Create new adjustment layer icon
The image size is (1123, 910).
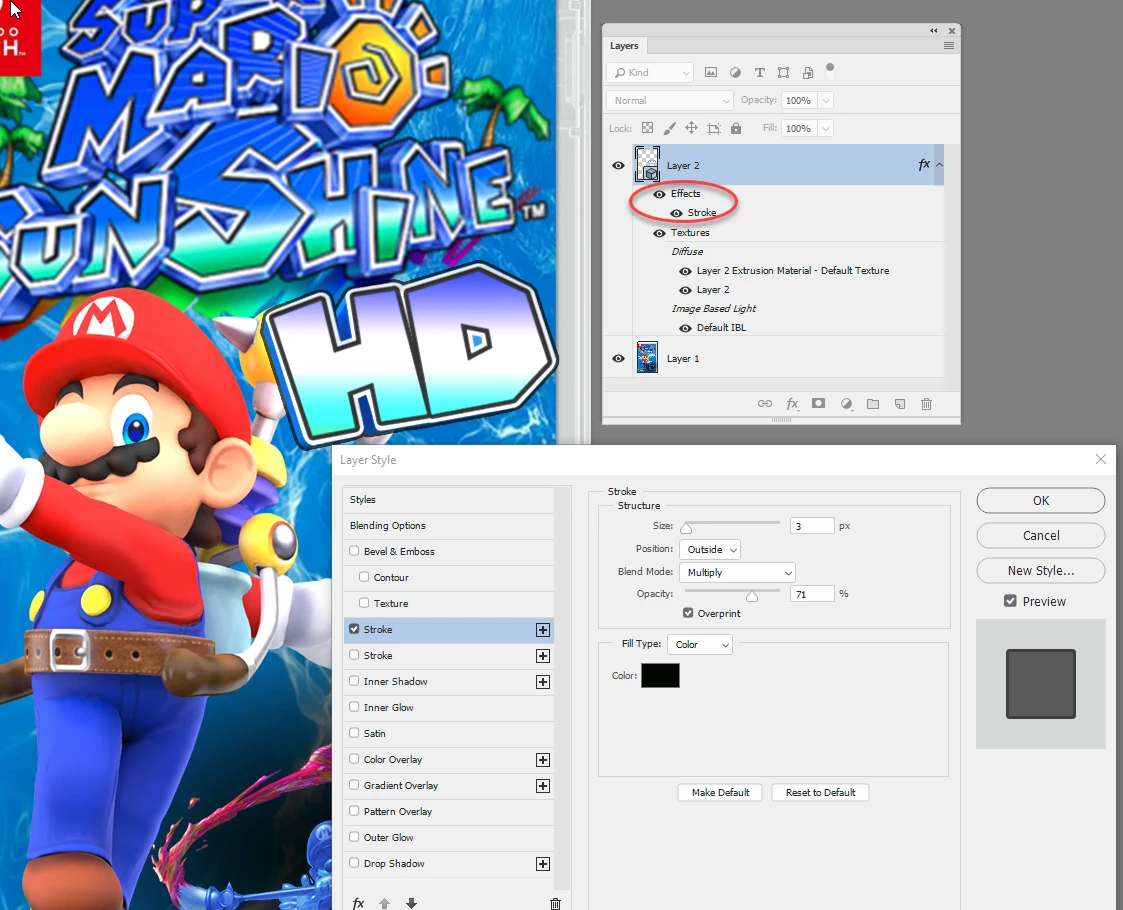click(x=846, y=404)
